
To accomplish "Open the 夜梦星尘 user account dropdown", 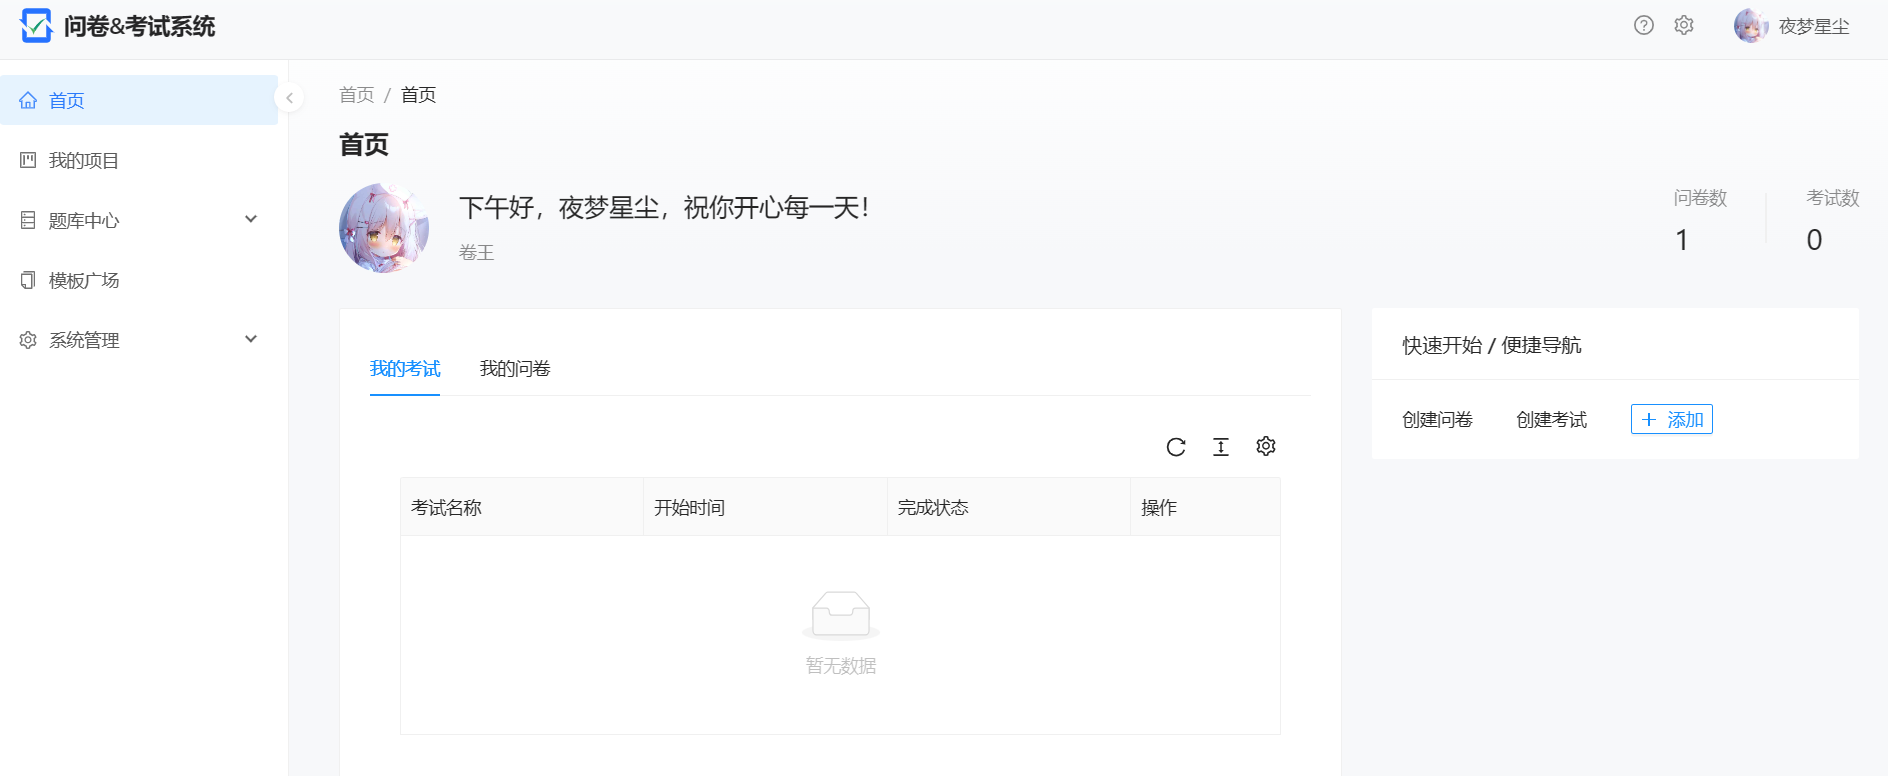I will pyautogui.click(x=1793, y=27).
